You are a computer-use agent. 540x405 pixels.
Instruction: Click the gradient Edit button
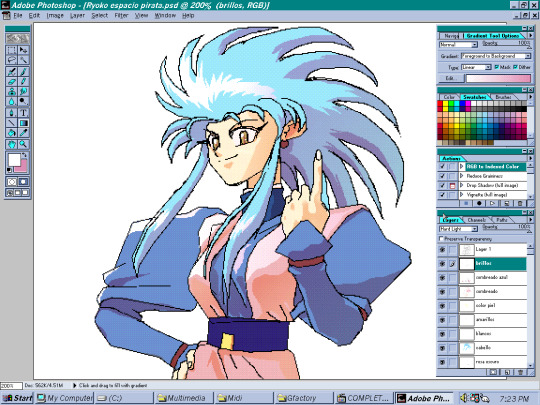pyautogui.click(x=451, y=78)
